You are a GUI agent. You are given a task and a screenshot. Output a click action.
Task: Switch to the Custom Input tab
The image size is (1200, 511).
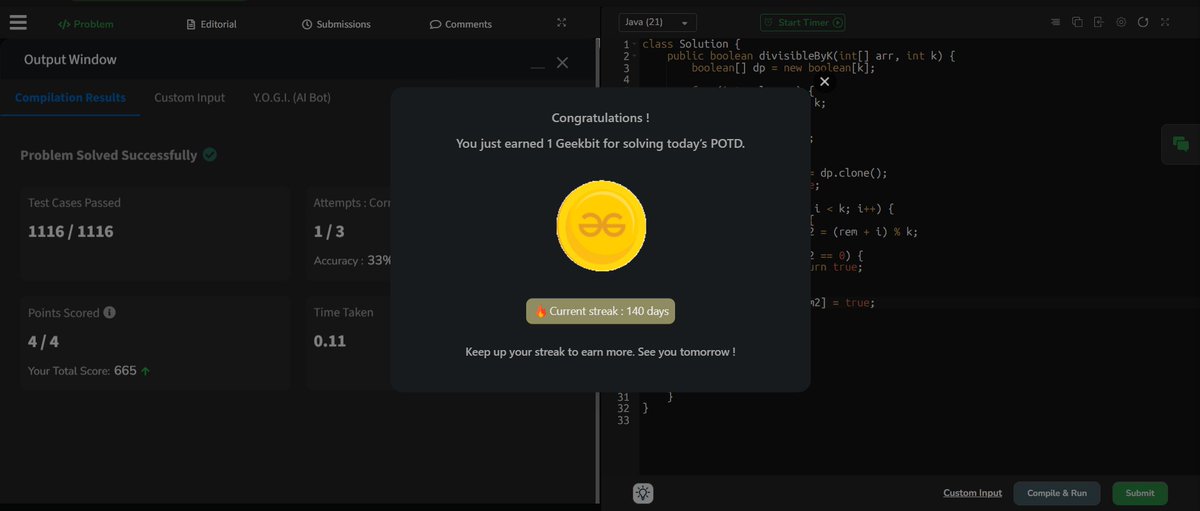190,98
